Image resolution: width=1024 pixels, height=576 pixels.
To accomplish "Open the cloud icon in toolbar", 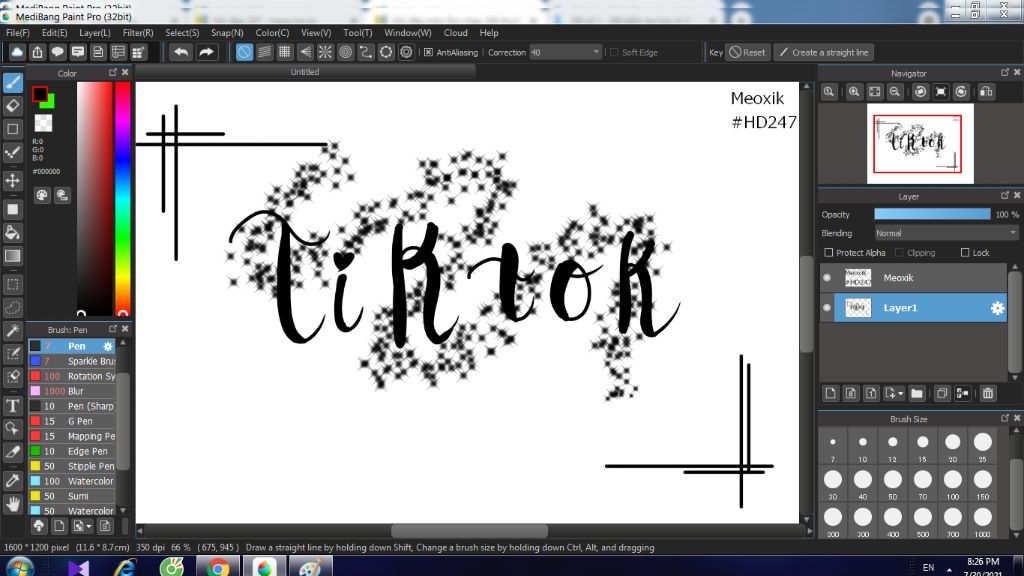I will pos(17,52).
